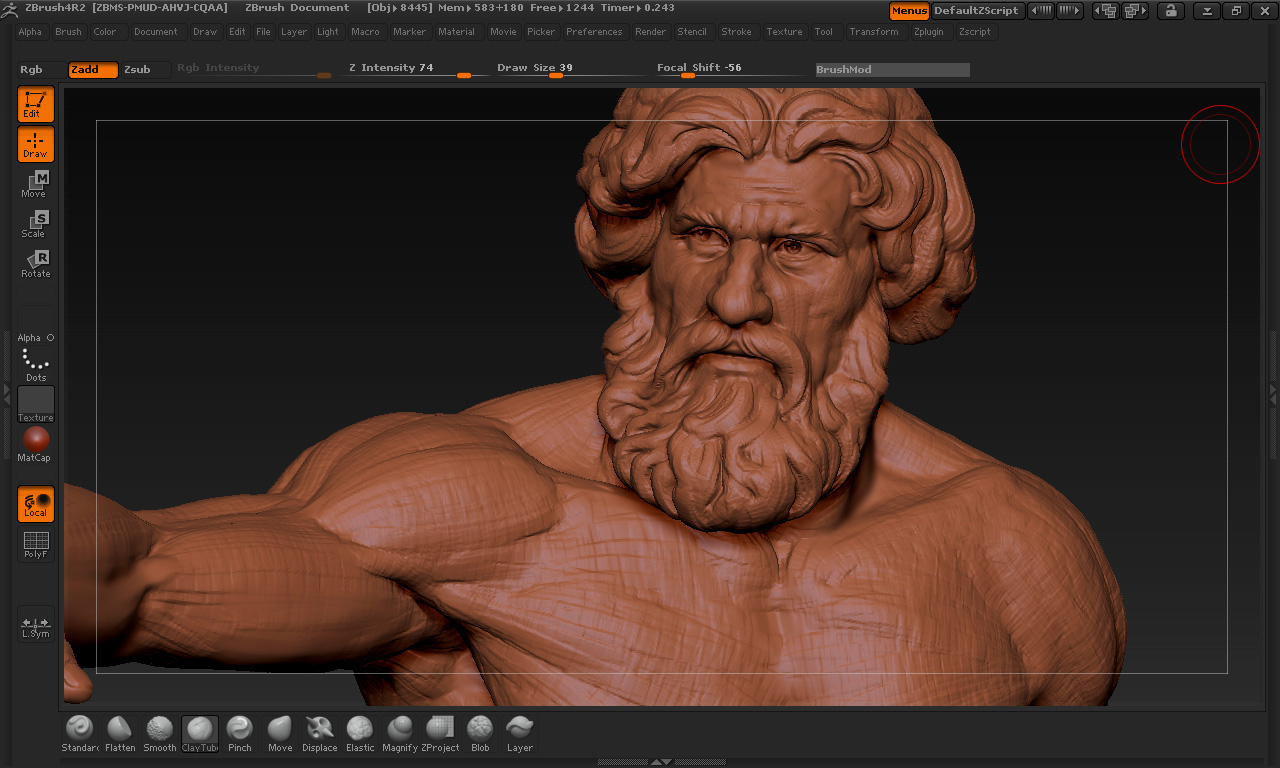
Task: Select the Blob brush
Action: click(x=480, y=734)
